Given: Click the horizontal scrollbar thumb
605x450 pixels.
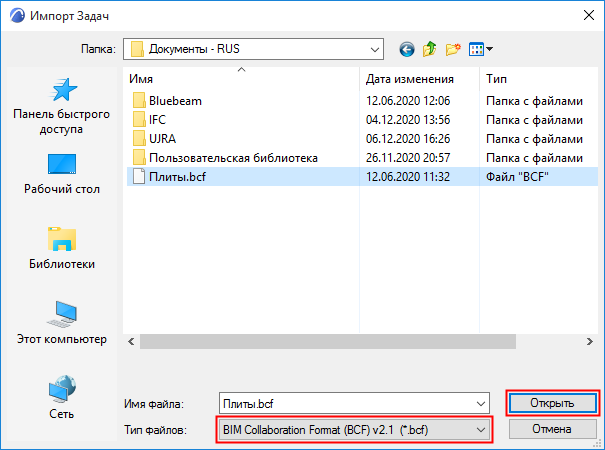Looking at the screenshot, I should (328, 342).
